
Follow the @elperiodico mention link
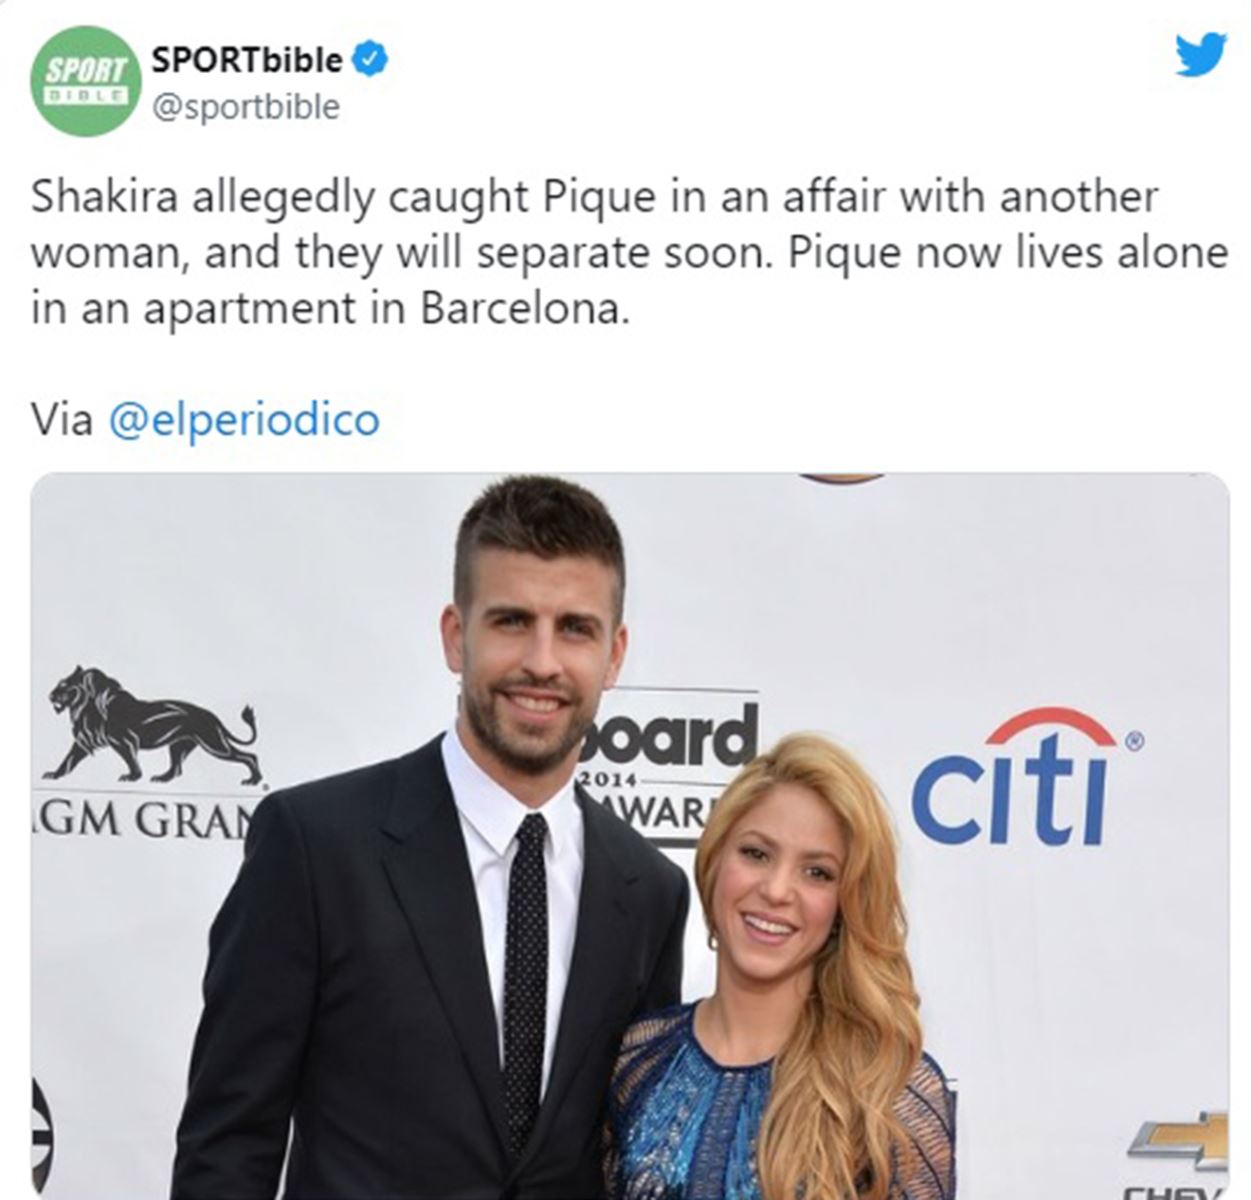click(x=243, y=420)
